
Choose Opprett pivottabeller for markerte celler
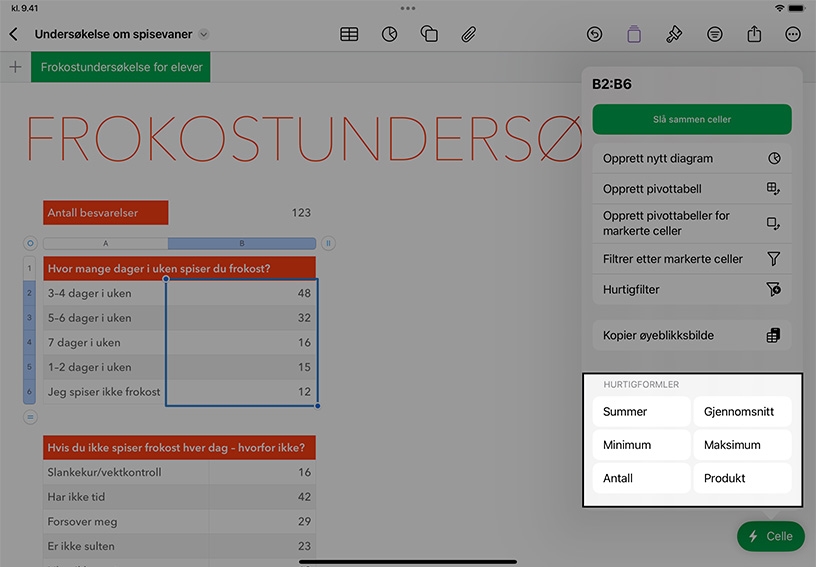[x=692, y=223]
